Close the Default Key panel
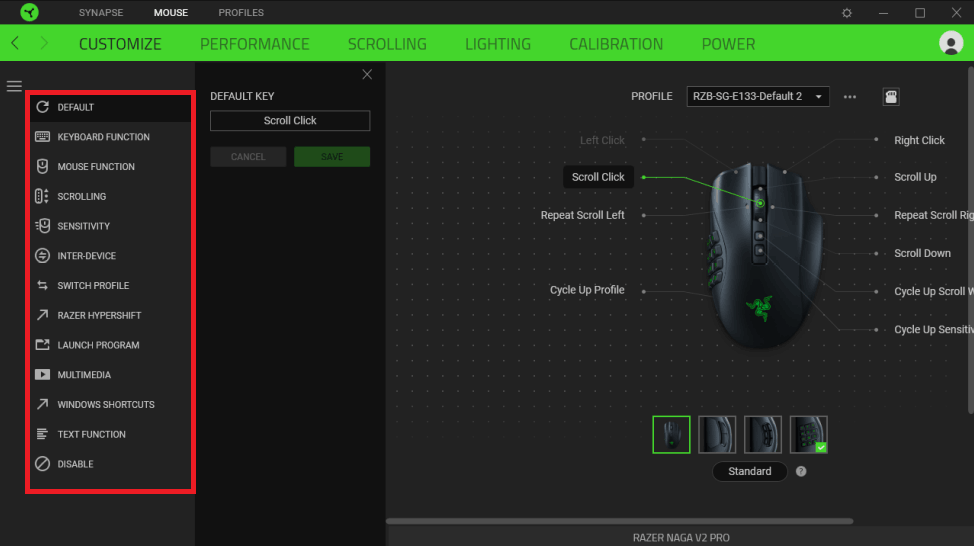The image size is (974, 546). [x=367, y=75]
